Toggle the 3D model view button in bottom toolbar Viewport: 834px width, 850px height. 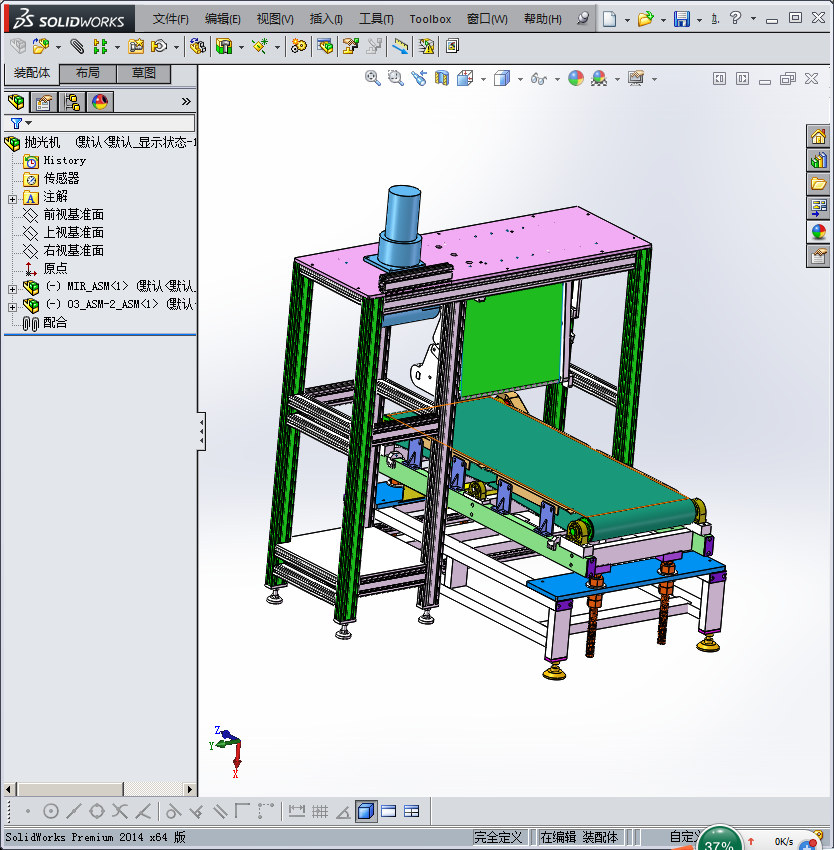point(366,812)
